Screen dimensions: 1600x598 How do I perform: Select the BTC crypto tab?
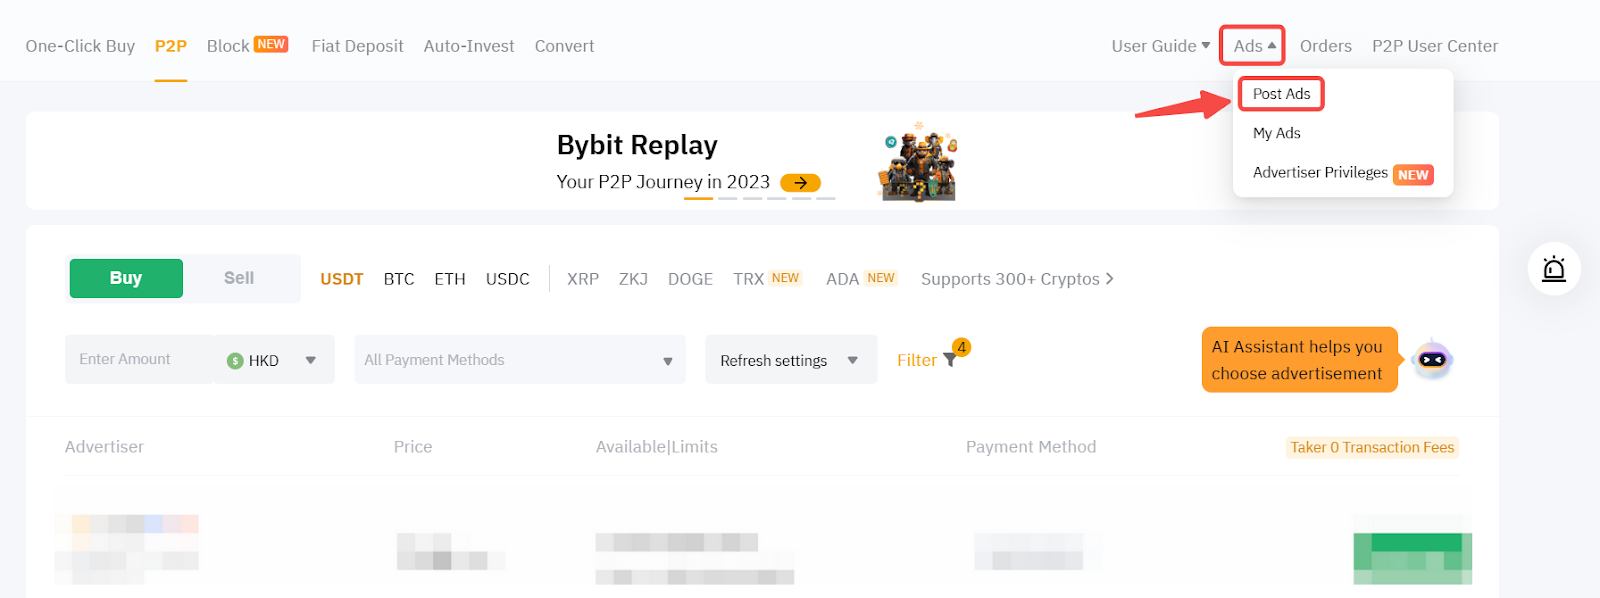pos(399,279)
